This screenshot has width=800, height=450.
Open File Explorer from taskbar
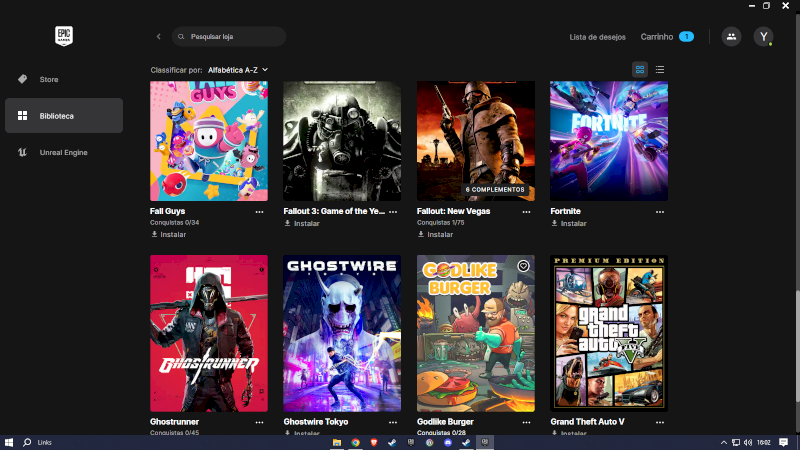click(x=337, y=442)
